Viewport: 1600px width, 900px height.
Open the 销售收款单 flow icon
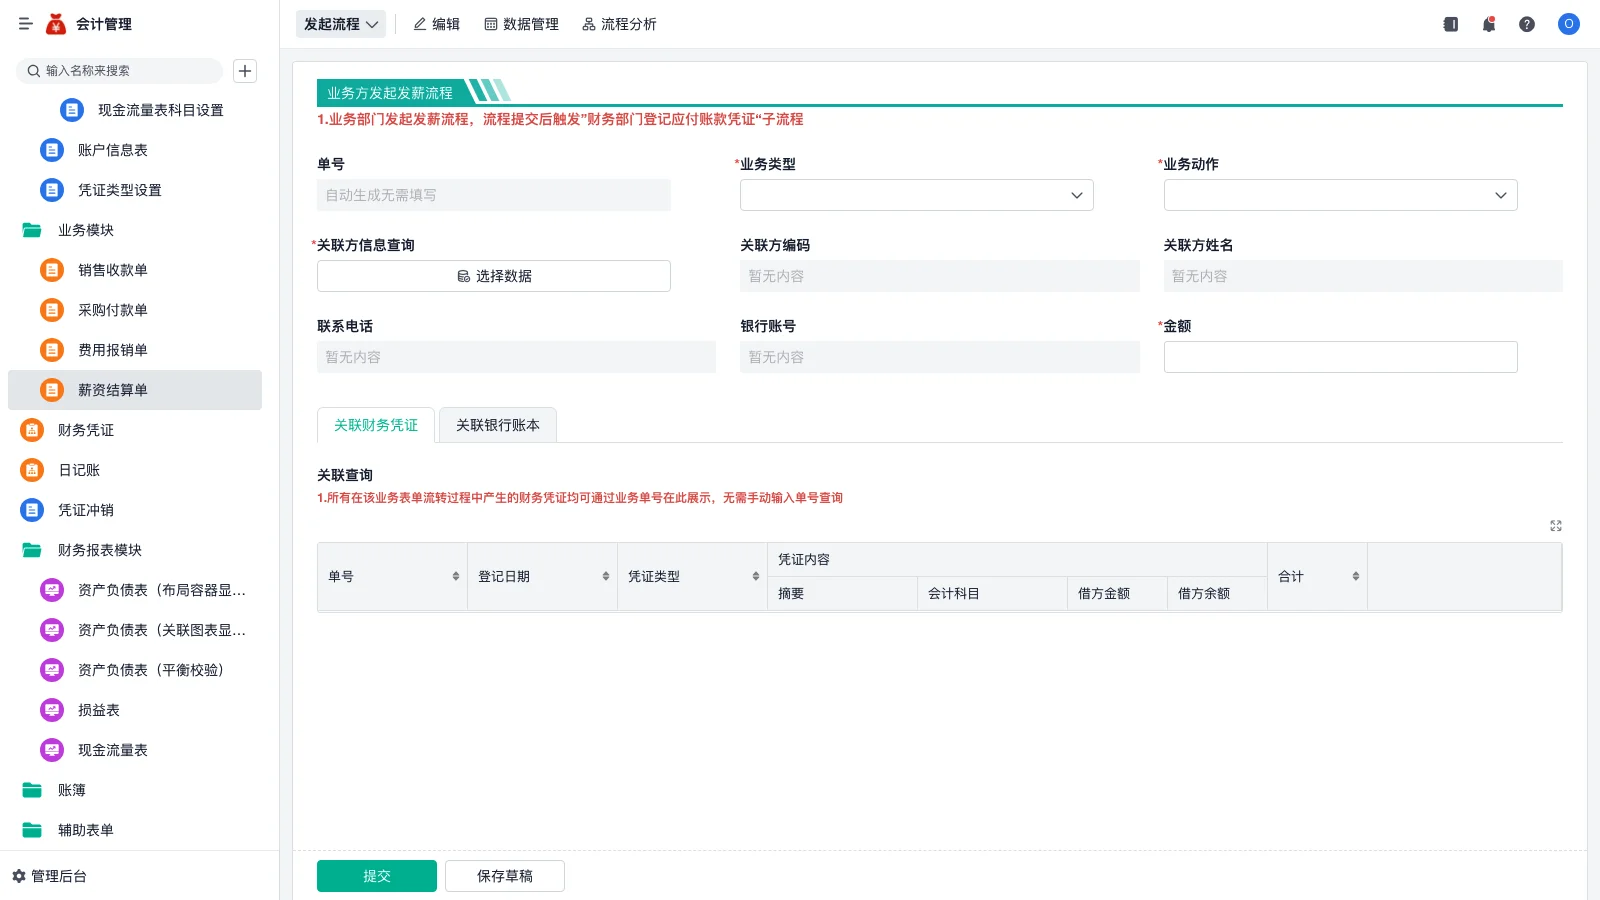pos(52,270)
